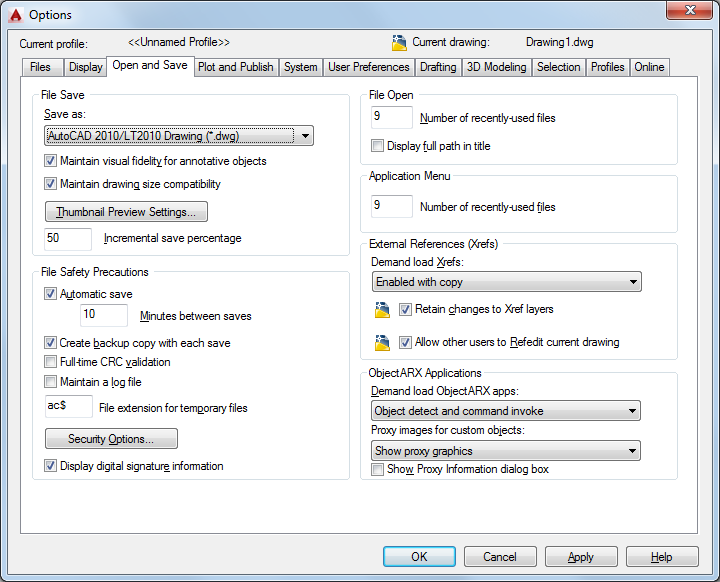Click the drawing icon beside Current drawing label

pos(399,43)
